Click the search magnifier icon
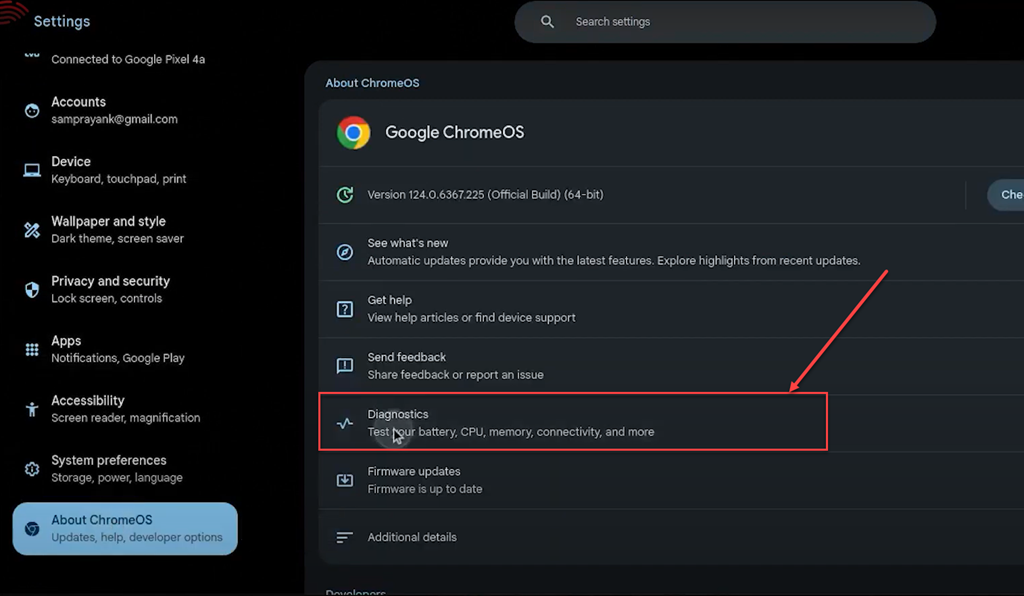Viewport: 1024px width, 596px height. [x=547, y=22]
